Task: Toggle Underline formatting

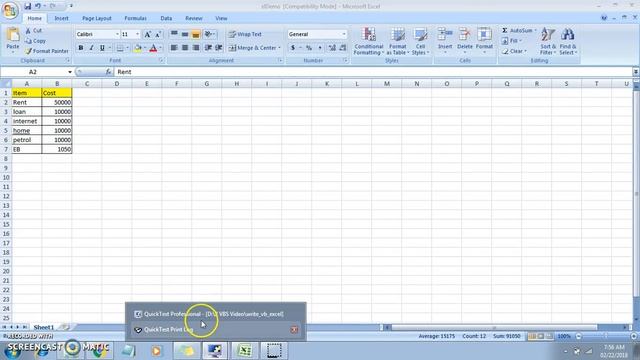Action: (102, 48)
